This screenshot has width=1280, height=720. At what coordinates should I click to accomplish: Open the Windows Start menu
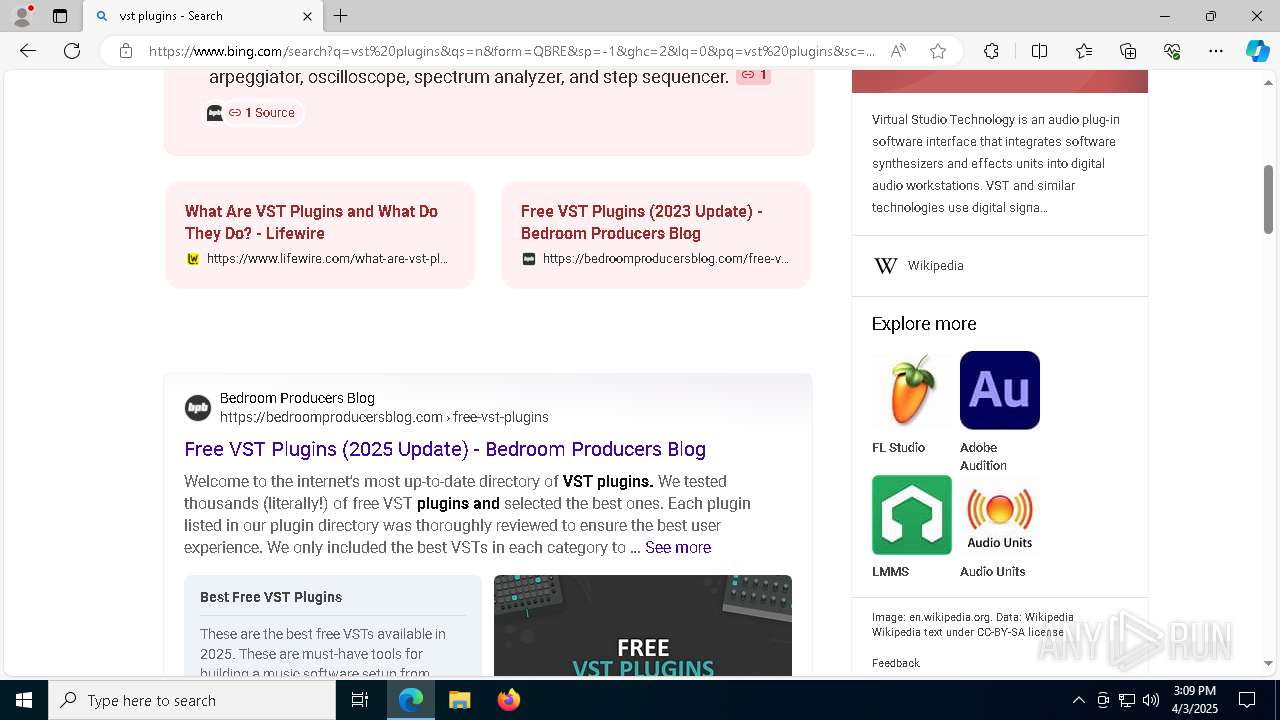(24, 700)
